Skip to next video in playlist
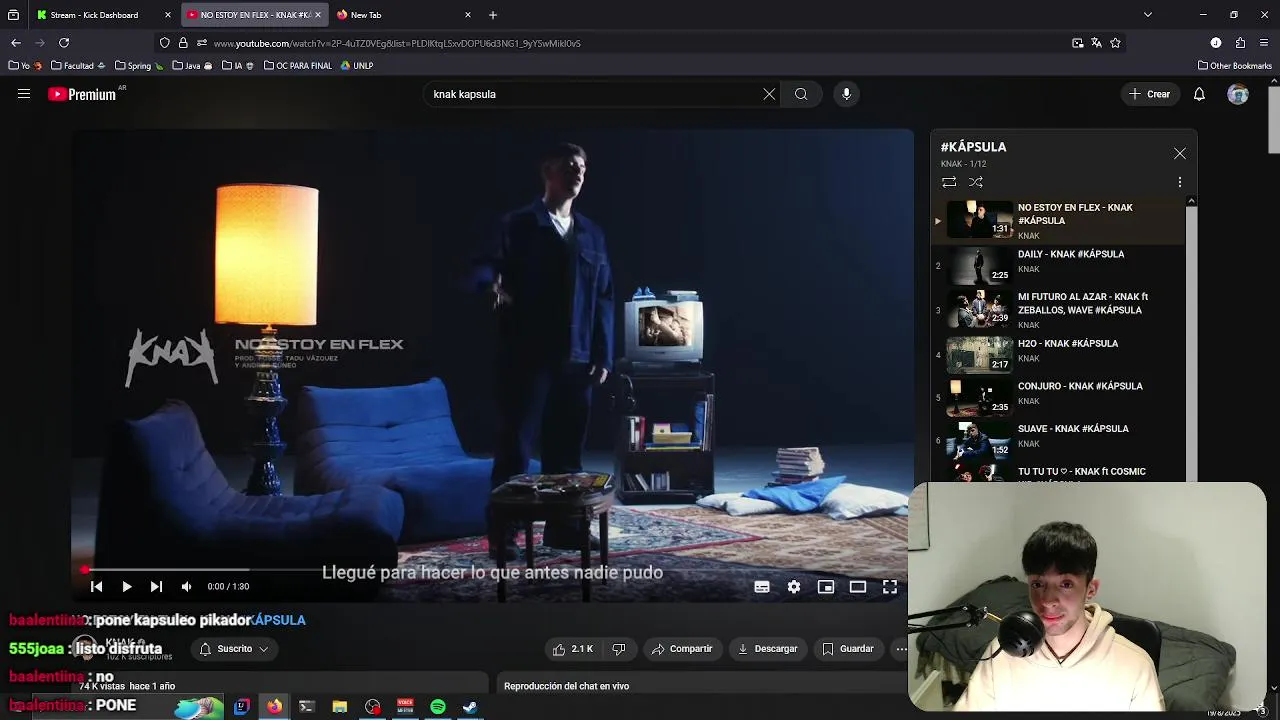The image size is (1280, 720). (x=156, y=587)
